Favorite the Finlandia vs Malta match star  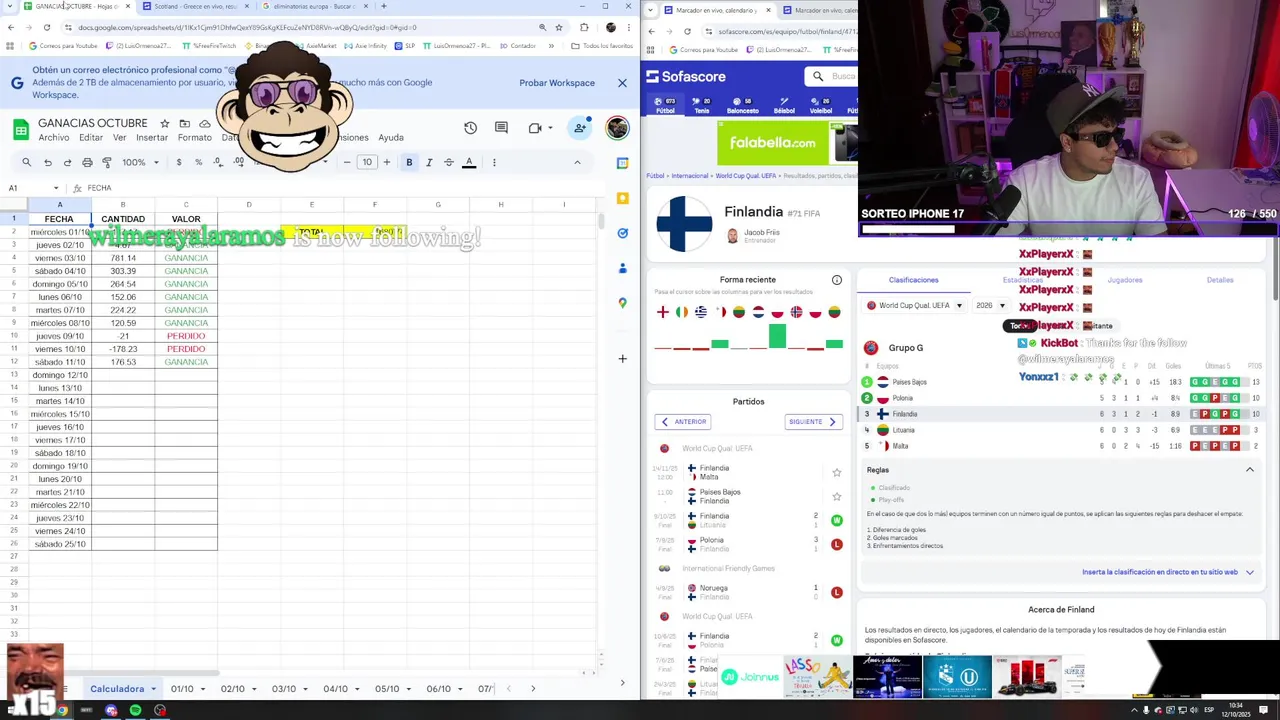[837, 472]
